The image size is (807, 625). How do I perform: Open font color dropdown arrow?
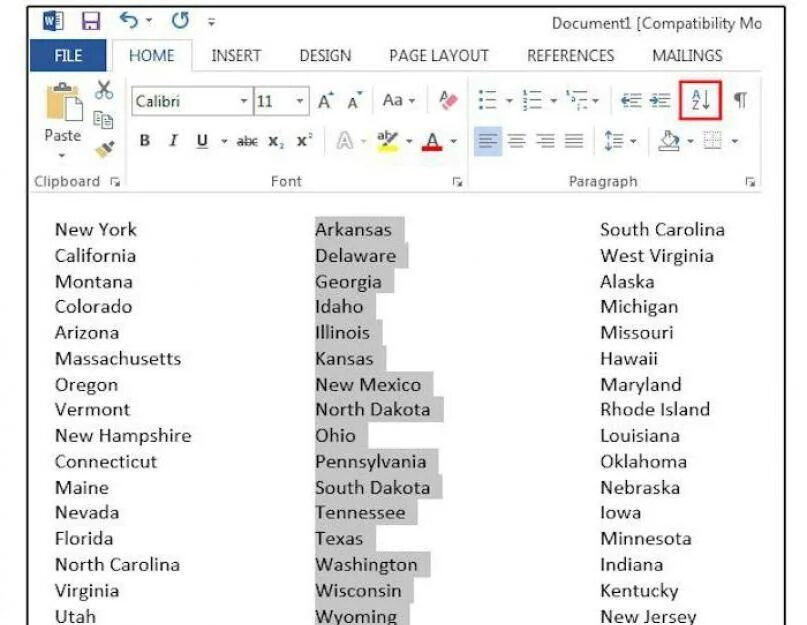click(x=453, y=141)
